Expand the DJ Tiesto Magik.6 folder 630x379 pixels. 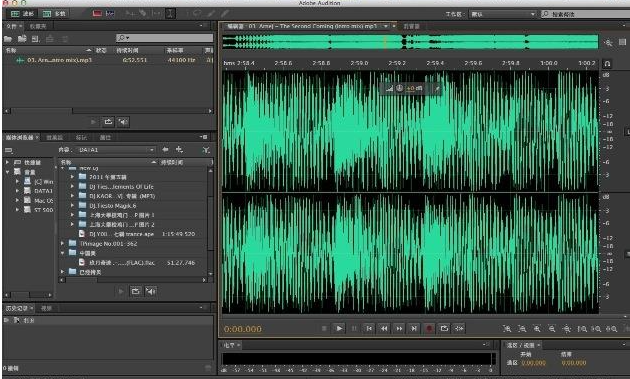[x=72, y=205]
